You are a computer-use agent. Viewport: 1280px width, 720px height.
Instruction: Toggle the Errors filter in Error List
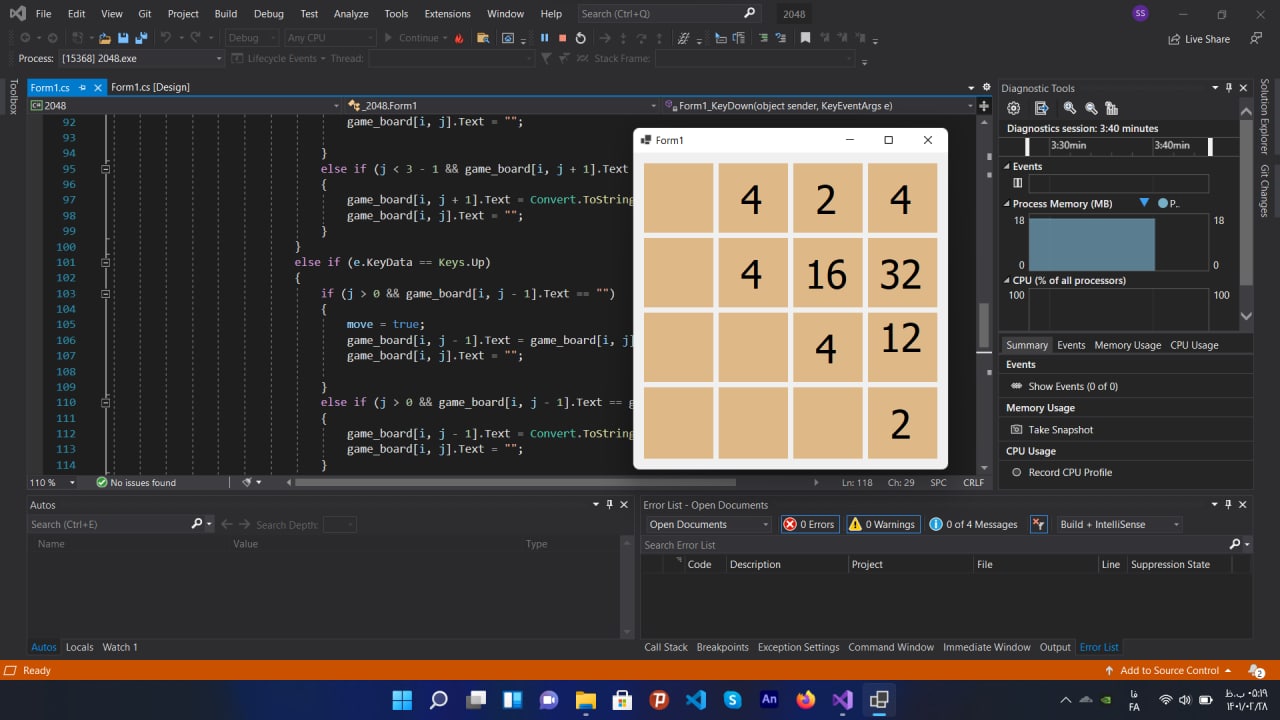(x=809, y=524)
